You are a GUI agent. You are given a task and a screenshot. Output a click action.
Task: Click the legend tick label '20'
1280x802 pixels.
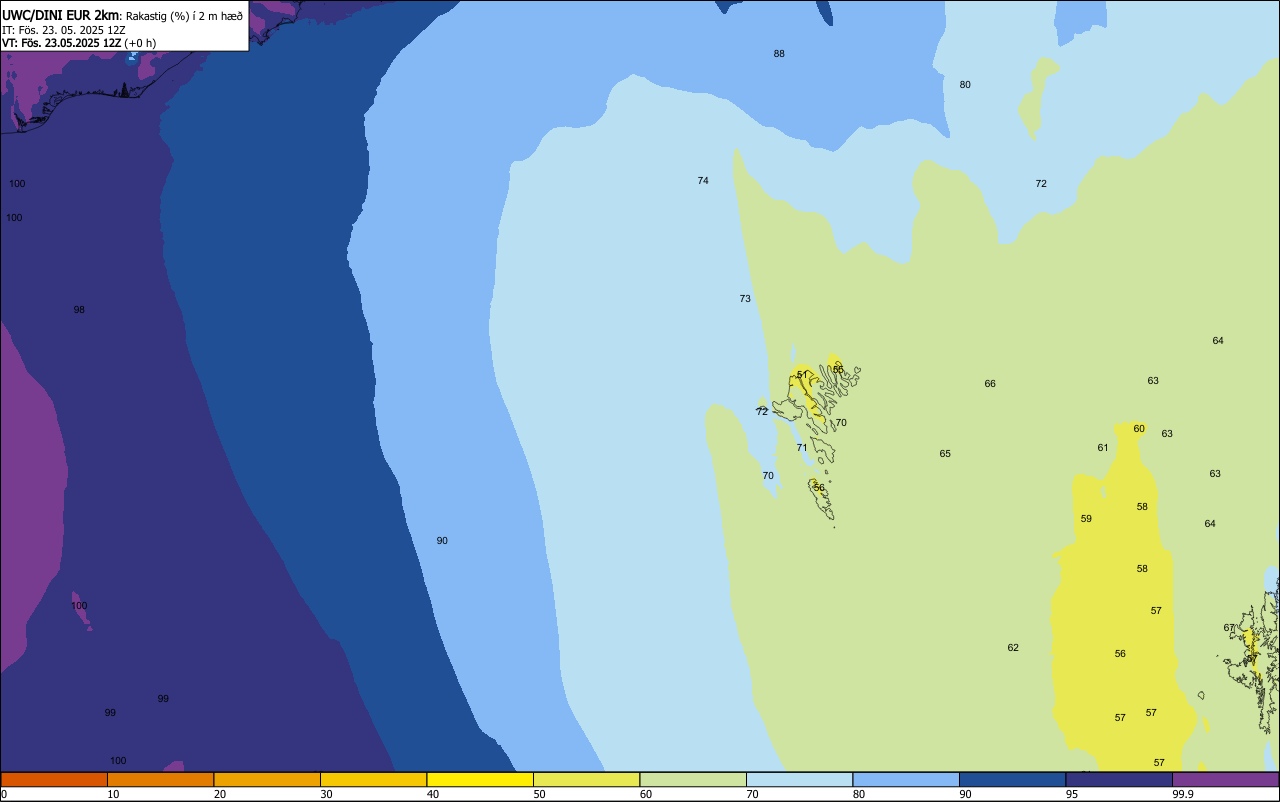pos(220,794)
